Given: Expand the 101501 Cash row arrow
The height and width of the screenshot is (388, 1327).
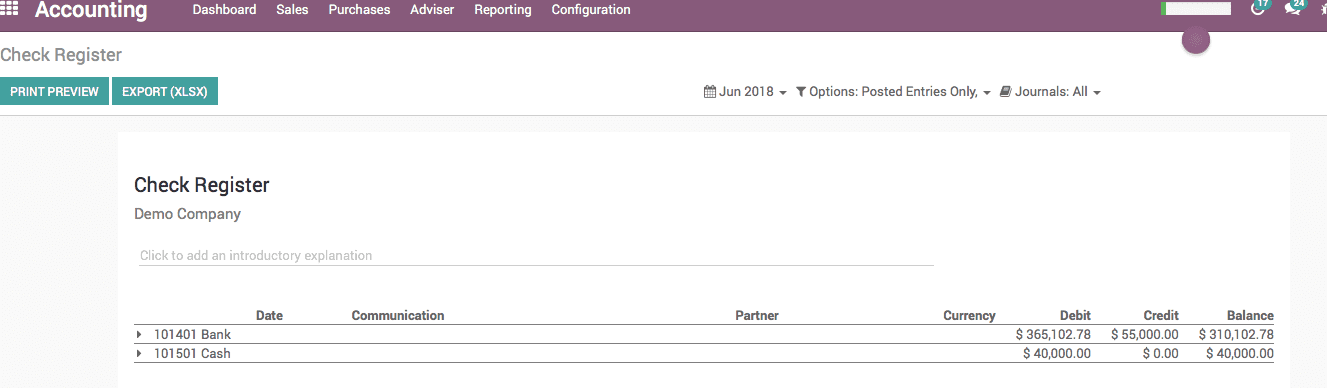Looking at the screenshot, I should click(x=139, y=353).
